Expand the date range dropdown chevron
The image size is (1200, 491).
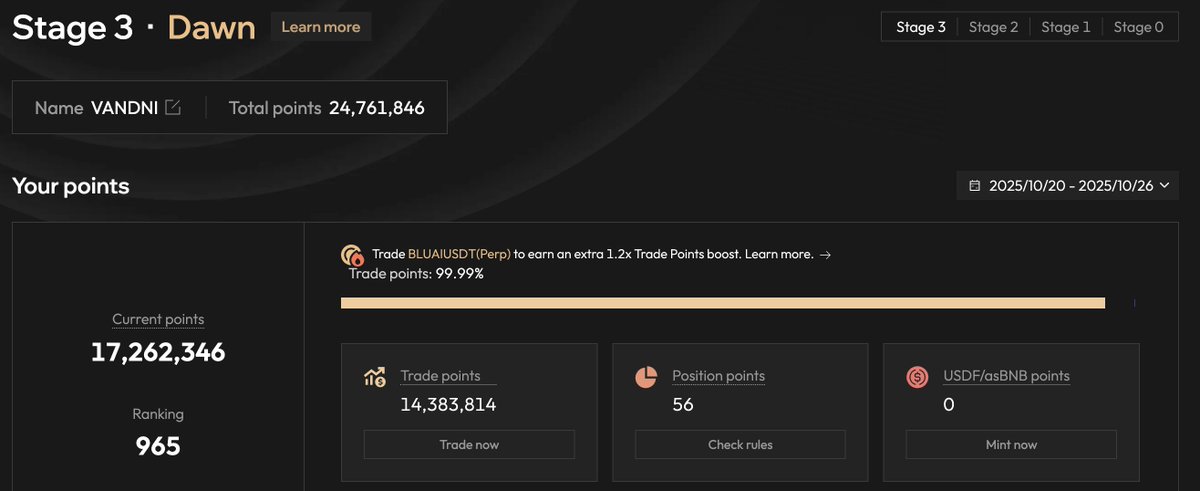click(x=1161, y=186)
